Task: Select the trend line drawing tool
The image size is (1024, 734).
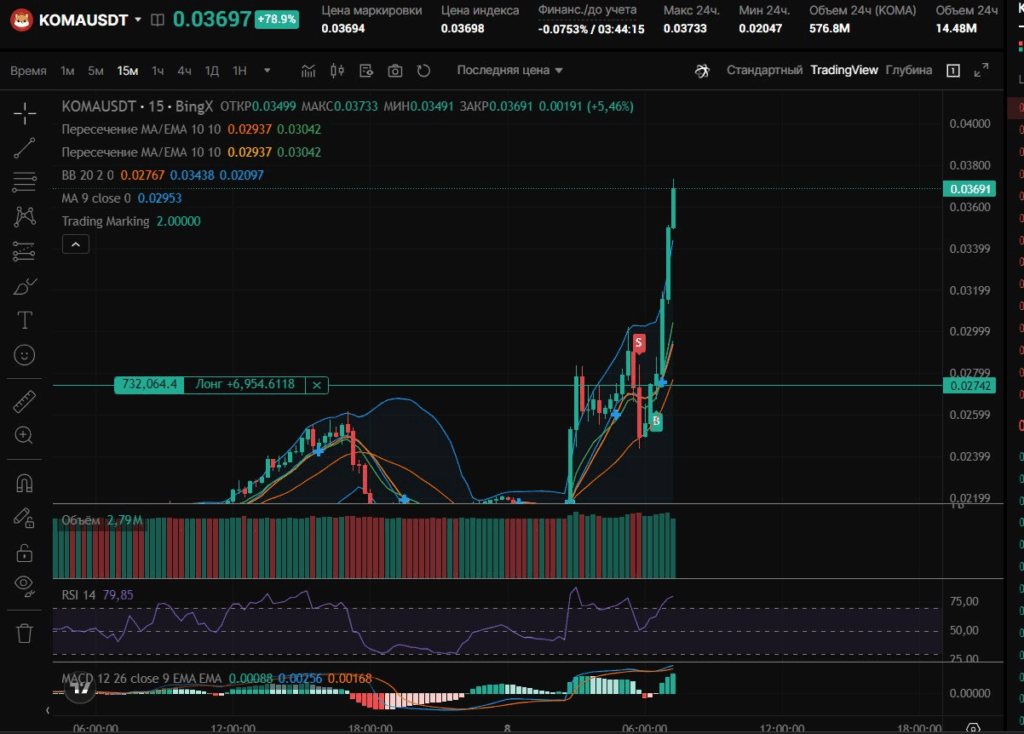Action: pyautogui.click(x=25, y=148)
